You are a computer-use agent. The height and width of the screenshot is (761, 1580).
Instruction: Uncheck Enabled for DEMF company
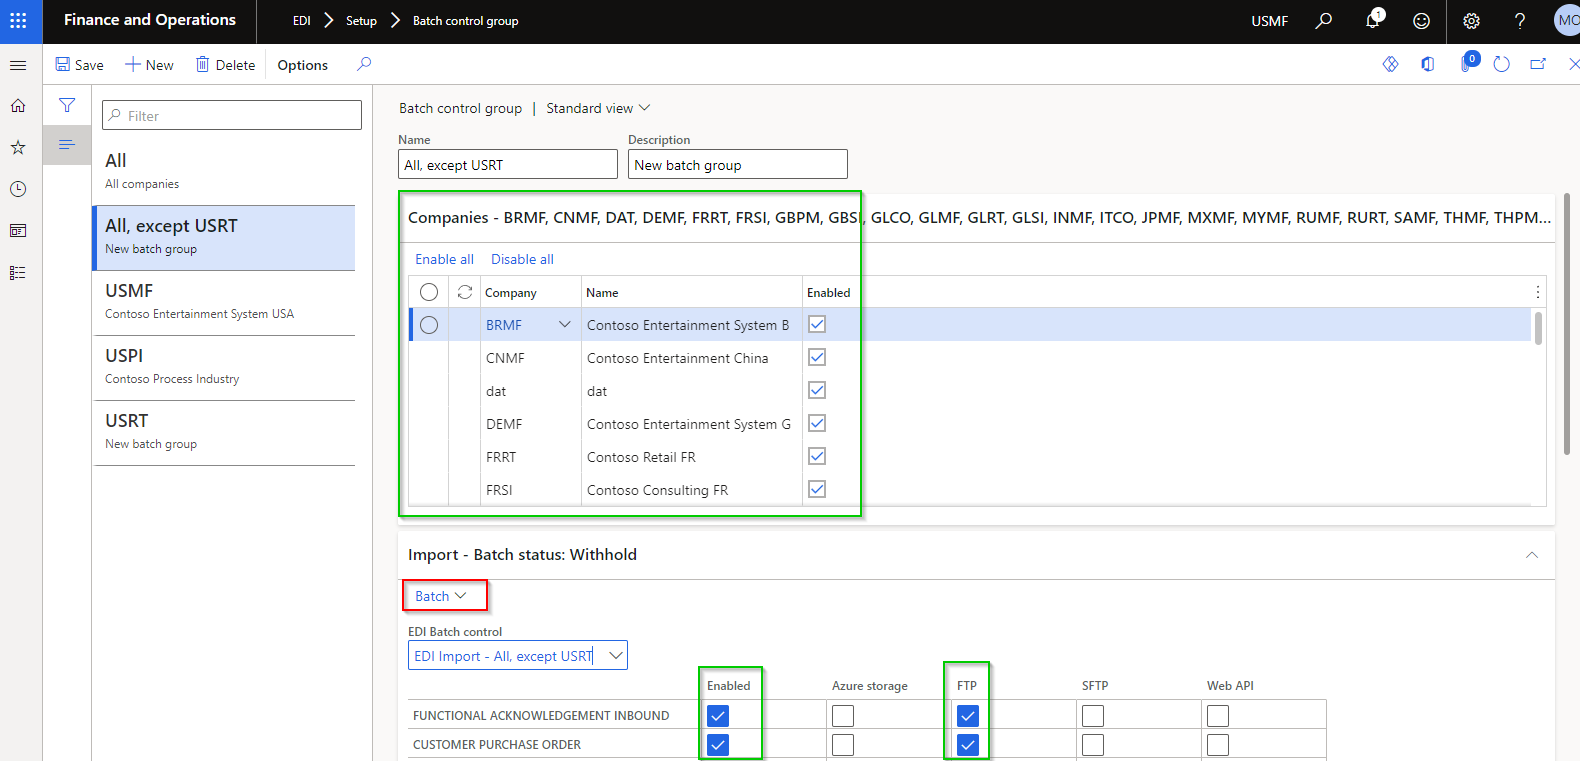(817, 423)
